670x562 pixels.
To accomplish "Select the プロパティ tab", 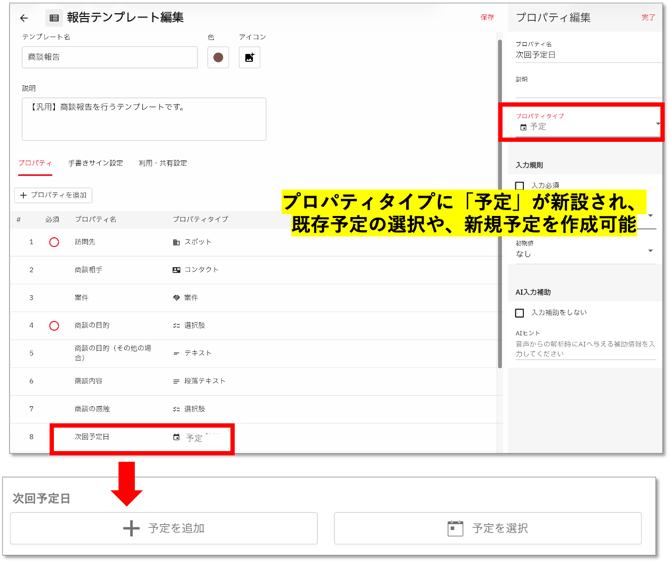I will 35,163.
